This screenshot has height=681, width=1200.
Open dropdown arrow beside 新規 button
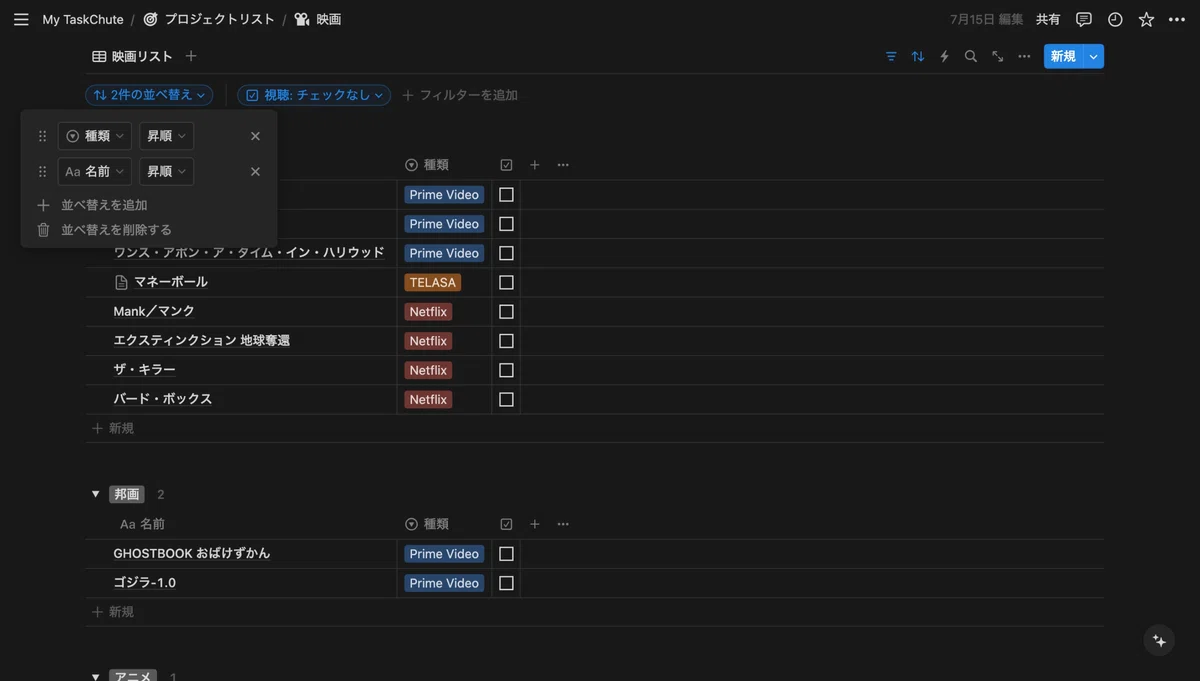coord(1093,57)
